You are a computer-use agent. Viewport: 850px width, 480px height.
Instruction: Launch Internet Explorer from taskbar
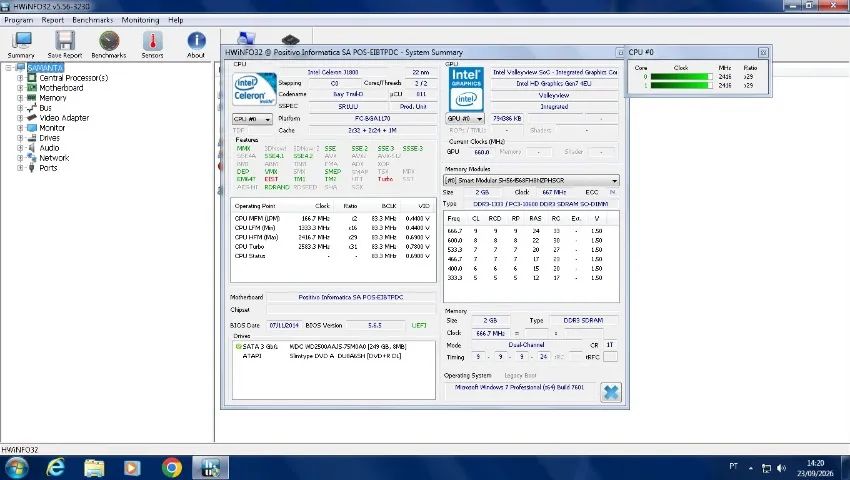pyautogui.click(x=55, y=468)
